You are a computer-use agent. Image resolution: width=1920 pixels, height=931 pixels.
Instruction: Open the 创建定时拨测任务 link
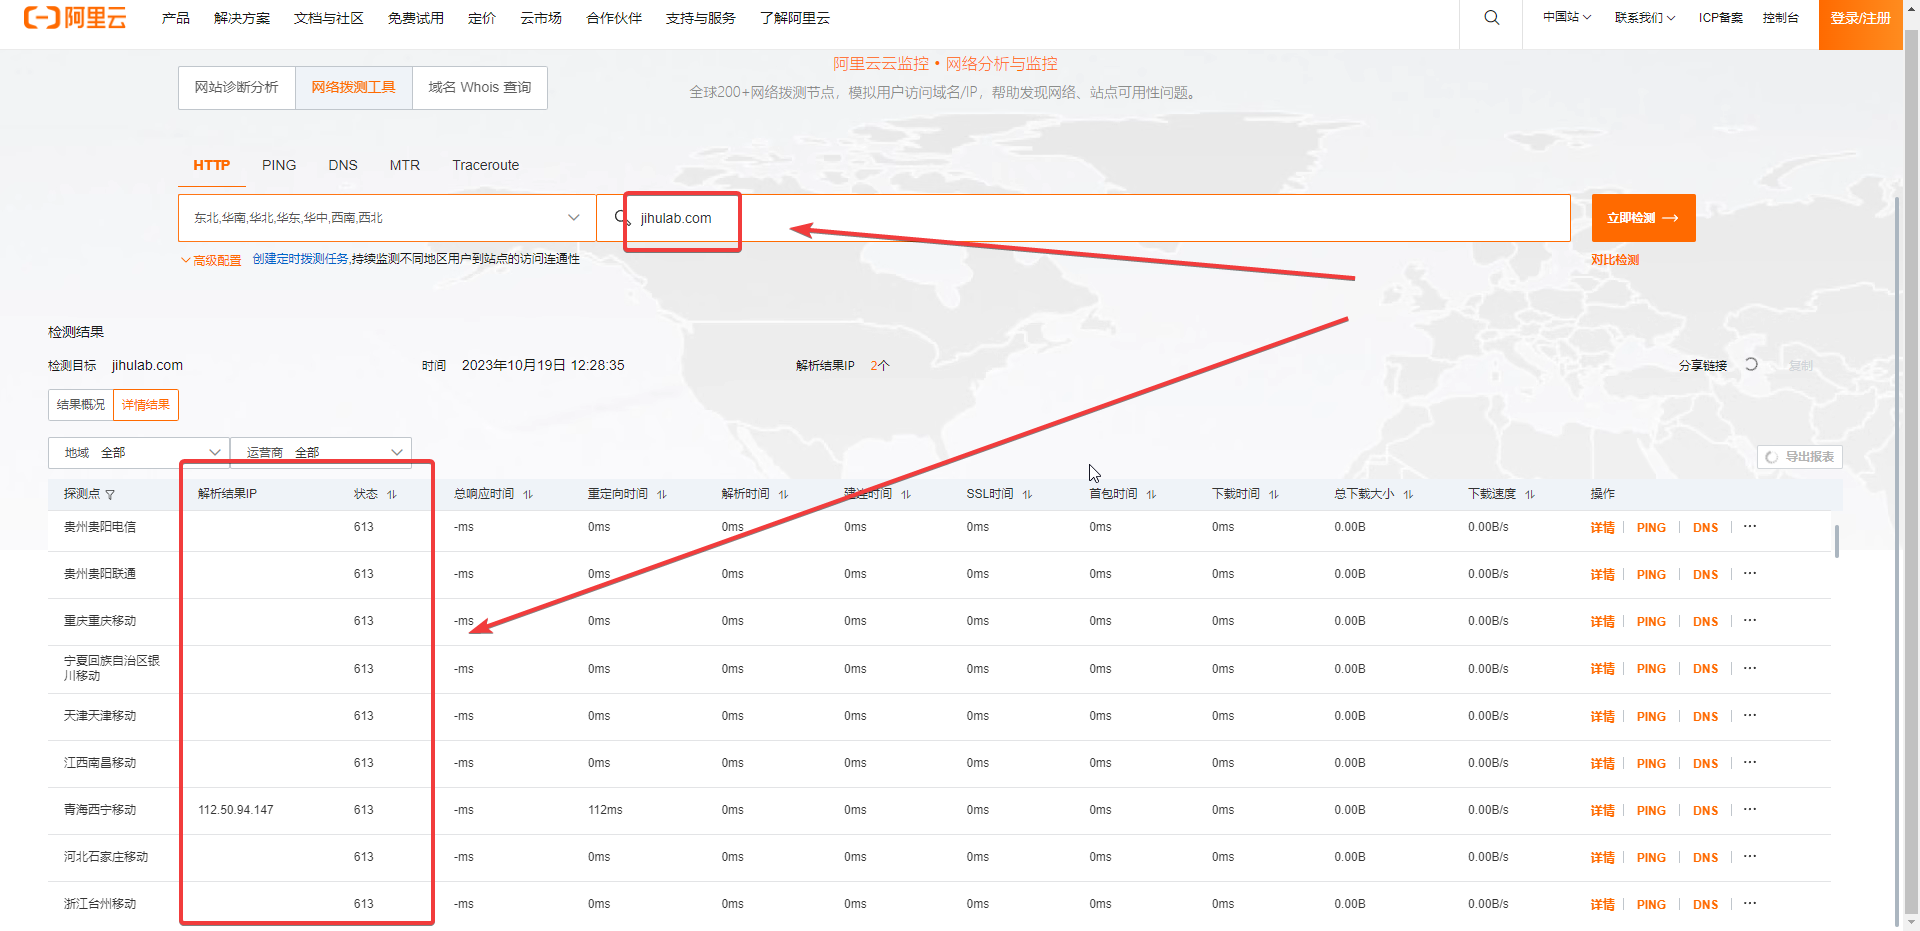click(x=300, y=259)
